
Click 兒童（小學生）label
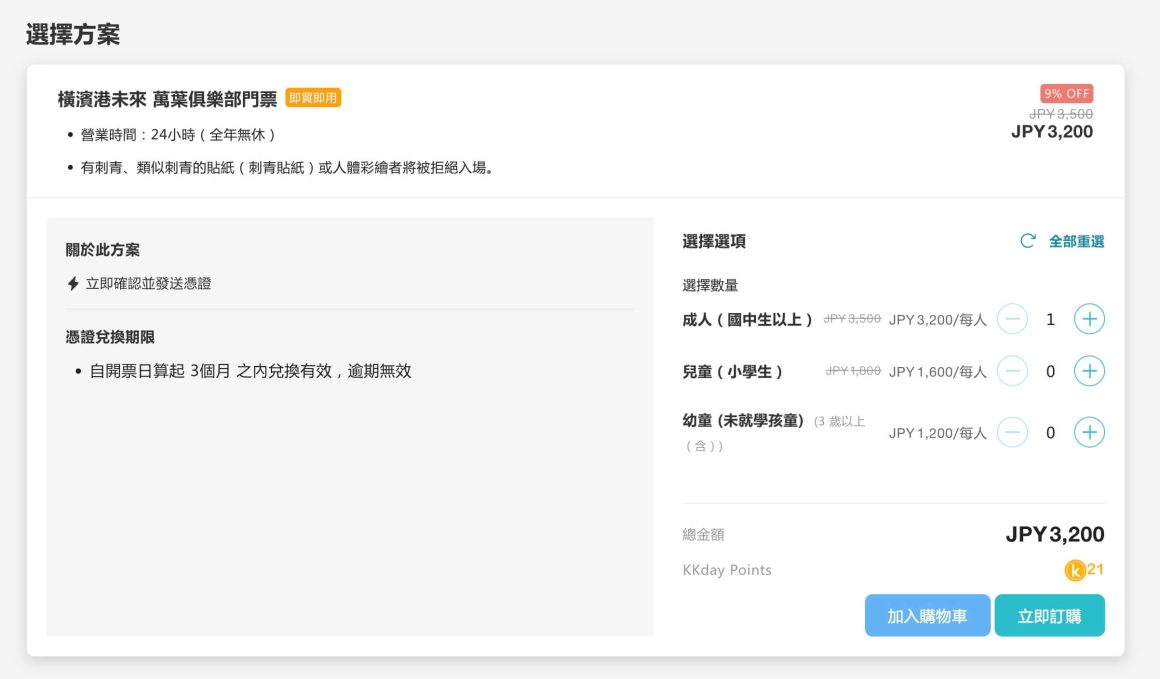733,372
